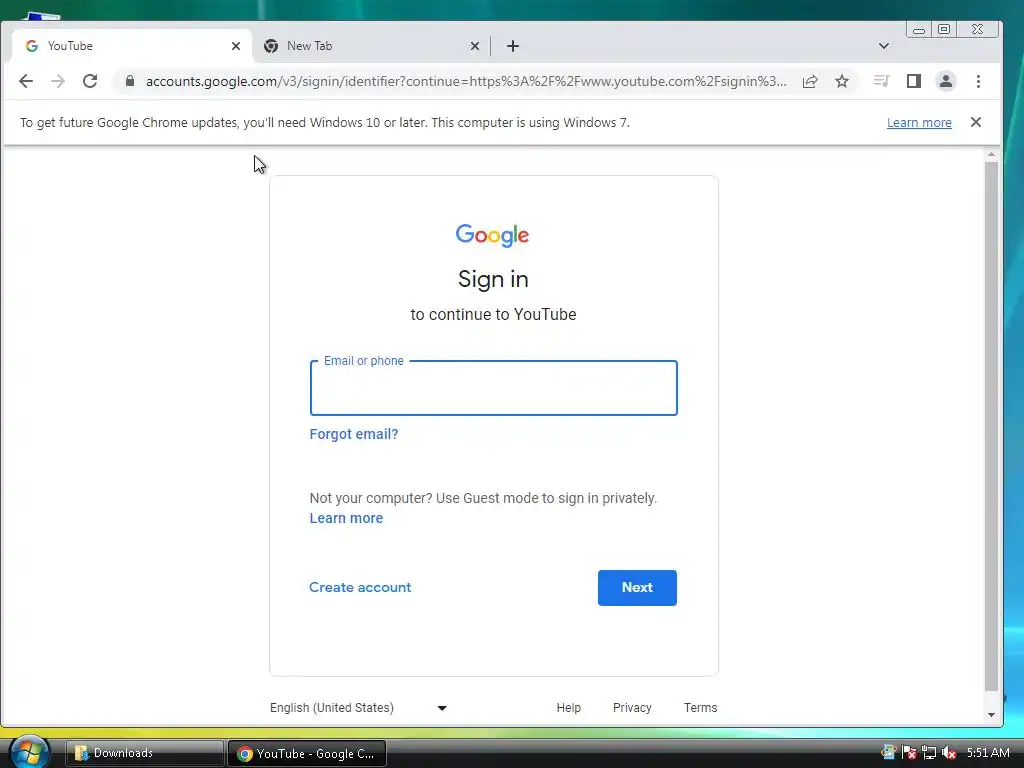Switch to Downloads taskbar window
The height and width of the screenshot is (768, 1024).
tap(144, 753)
